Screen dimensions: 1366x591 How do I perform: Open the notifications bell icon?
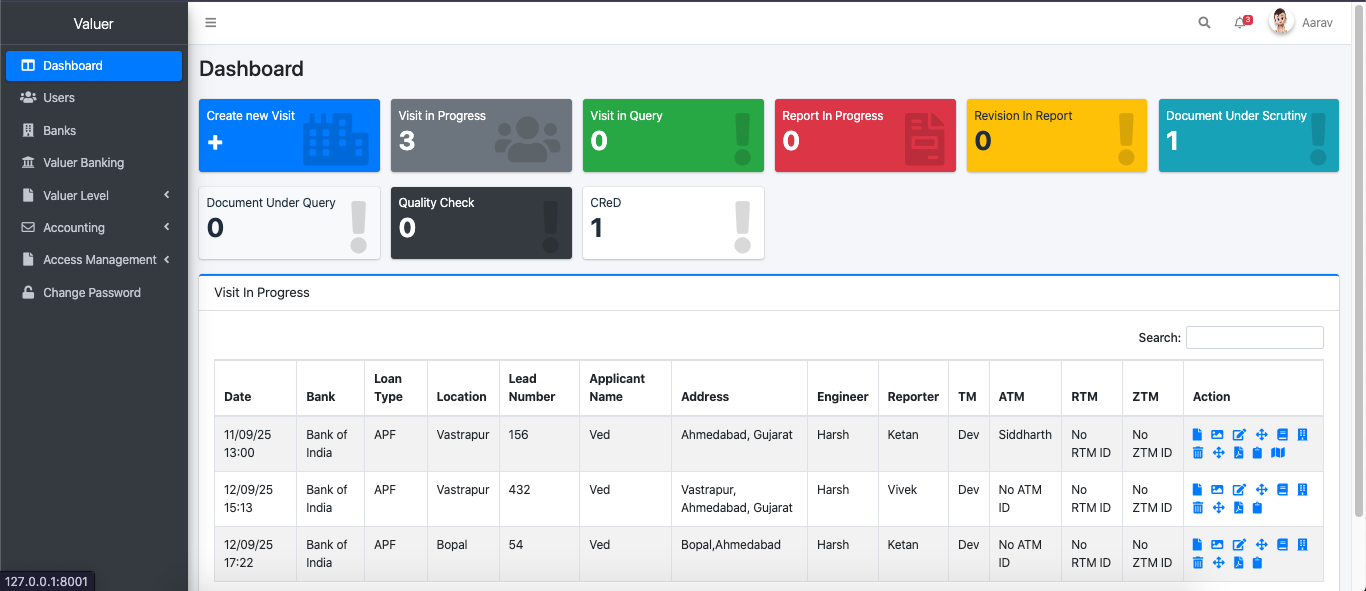(1240, 23)
